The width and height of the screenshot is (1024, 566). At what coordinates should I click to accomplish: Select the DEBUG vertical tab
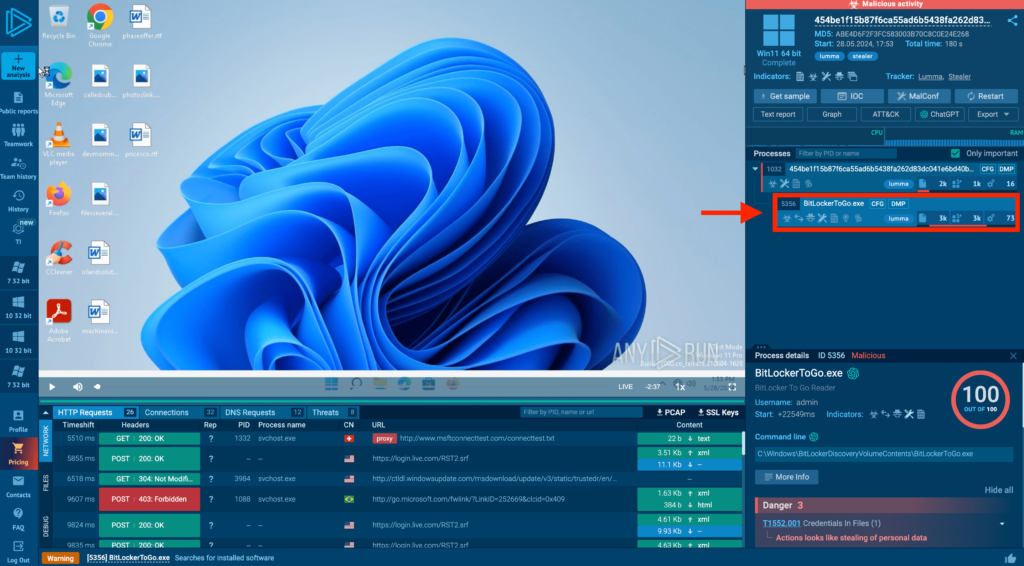pos(46,527)
